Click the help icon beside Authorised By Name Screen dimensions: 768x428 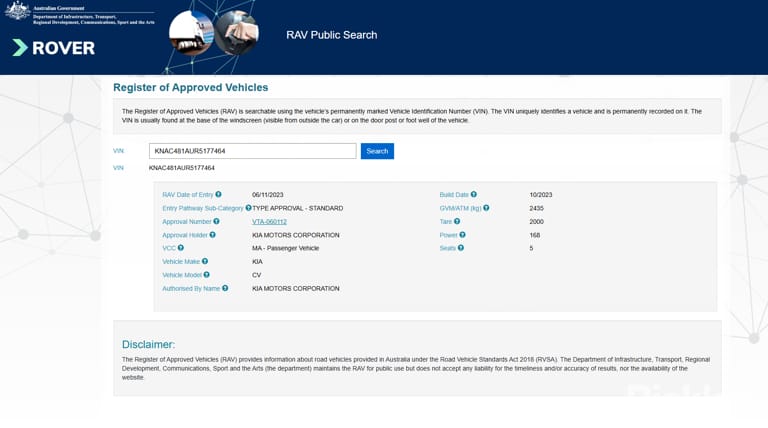(x=225, y=288)
